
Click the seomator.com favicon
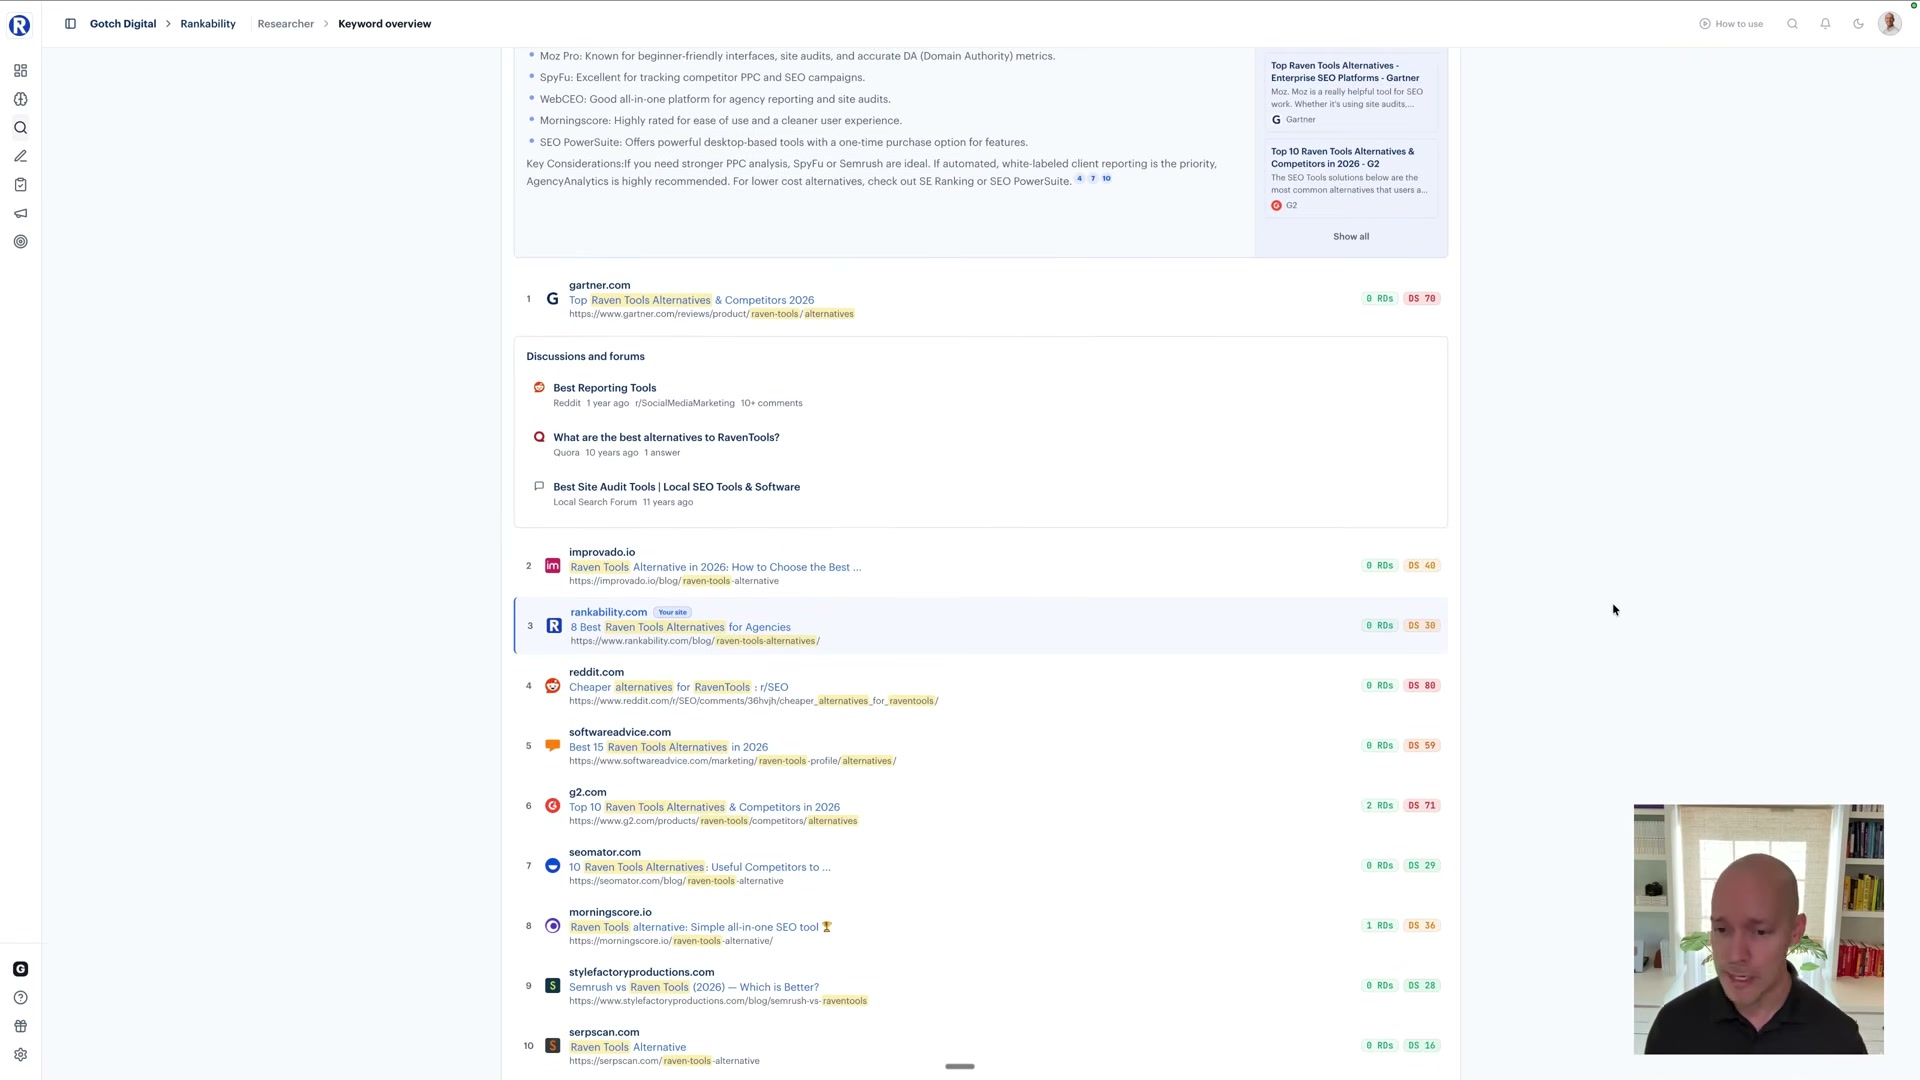point(552,866)
